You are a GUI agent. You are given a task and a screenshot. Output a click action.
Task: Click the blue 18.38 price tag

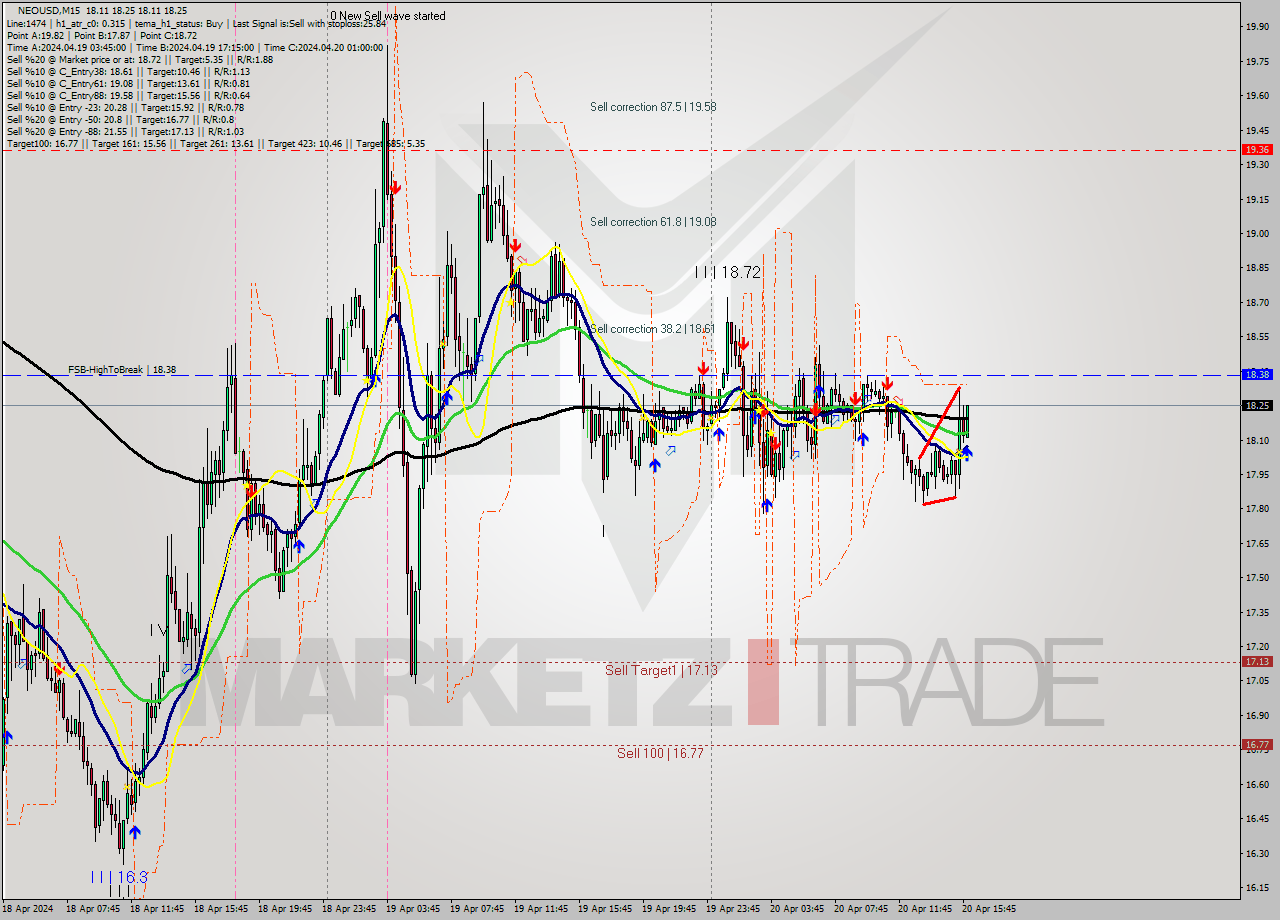tap(1256, 375)
